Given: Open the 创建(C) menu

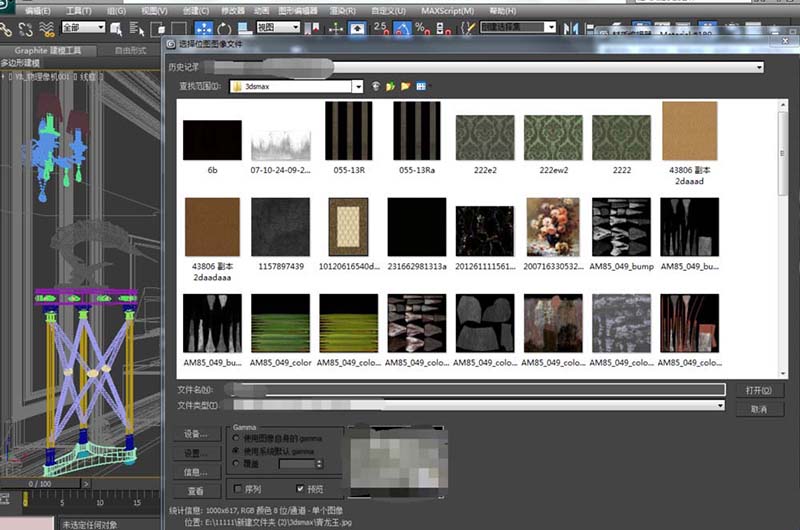Looking at the screenshot, I should point(196,11).
